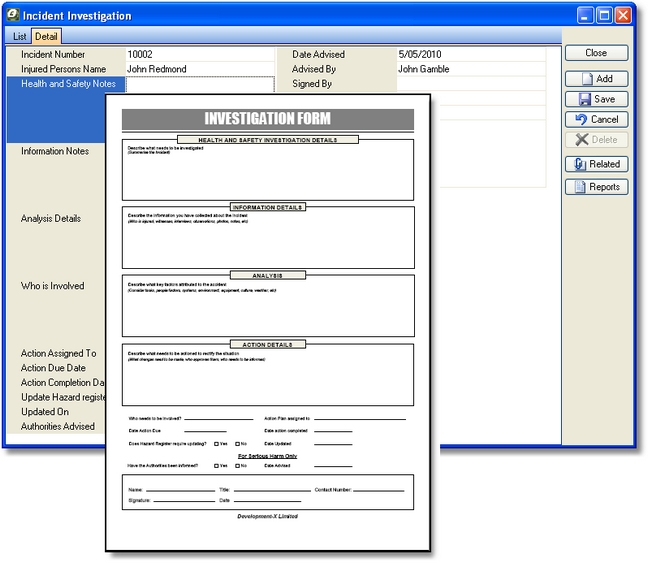
Task: Click the greyed-out Delete button
Action: (596, 140)
